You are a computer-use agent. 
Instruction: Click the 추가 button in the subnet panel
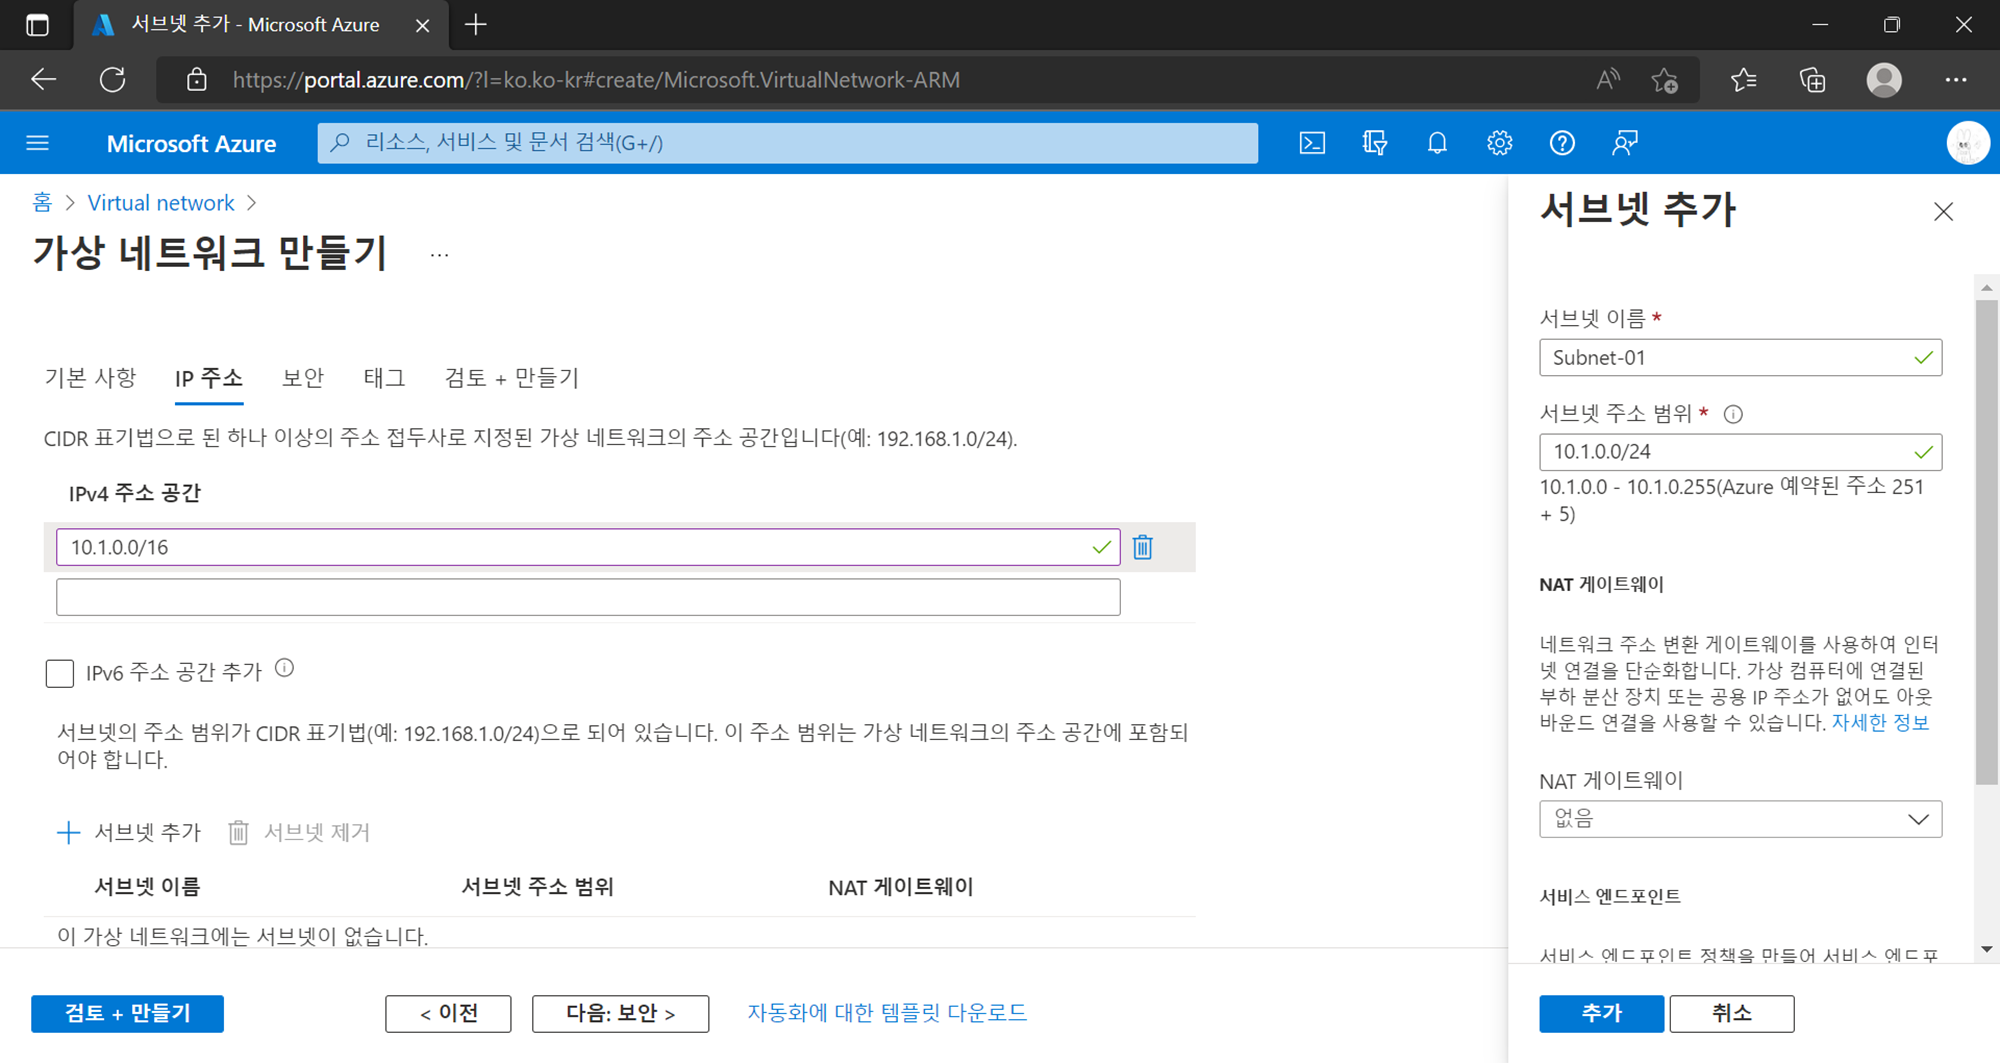pos(1601,1013)
